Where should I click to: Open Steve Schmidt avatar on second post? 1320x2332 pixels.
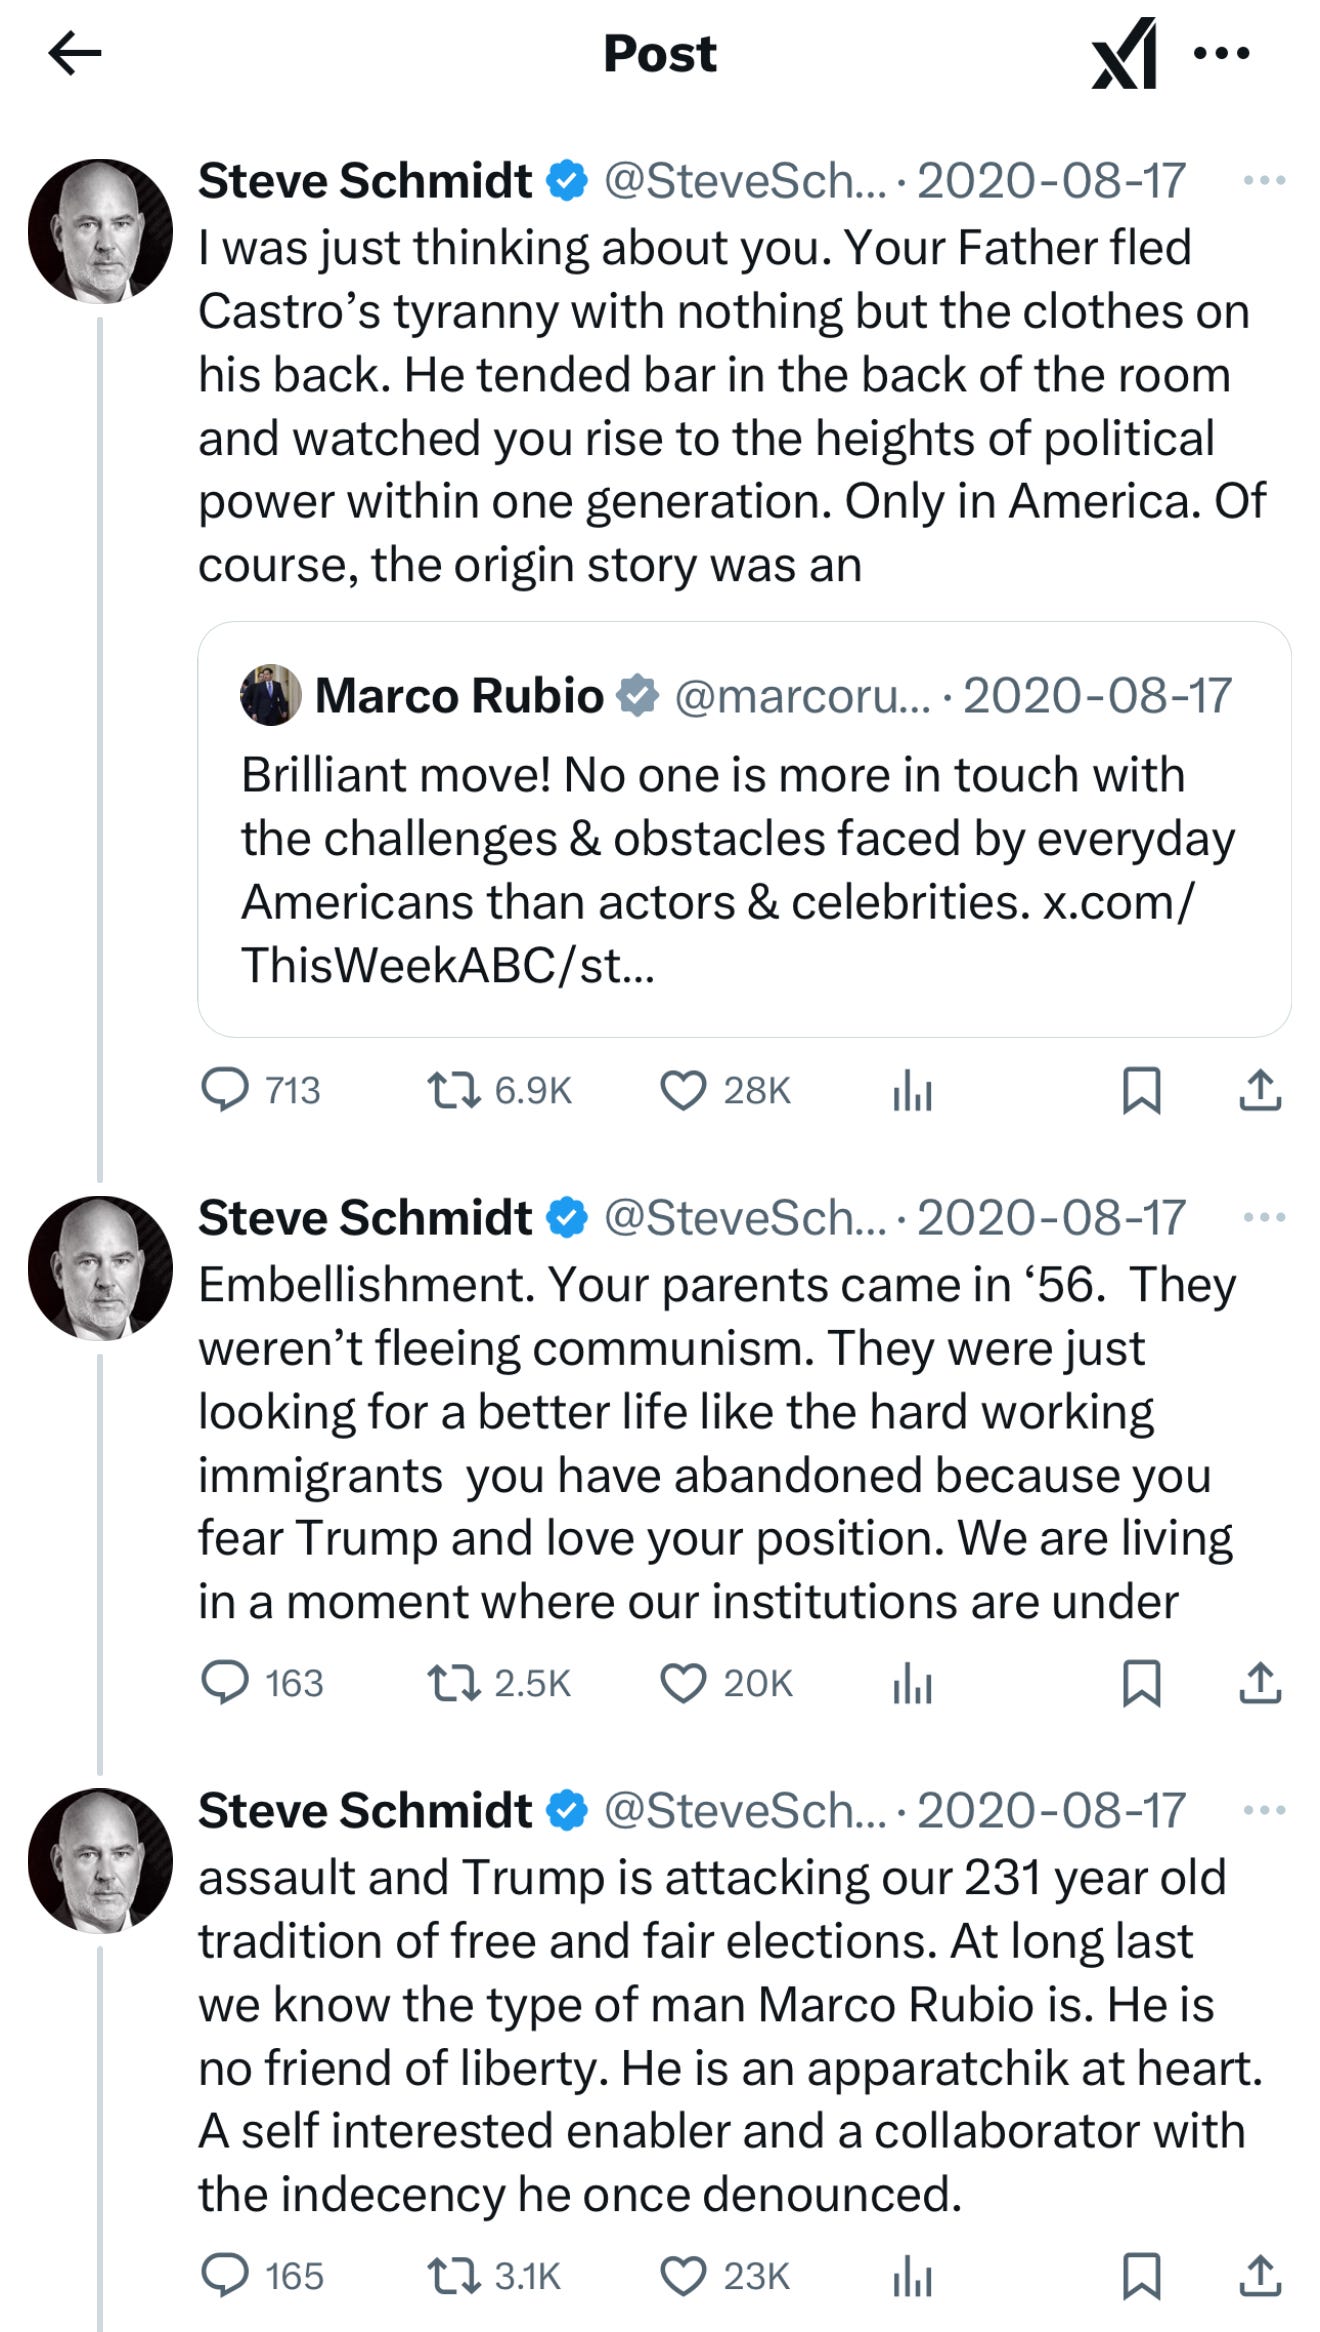pyautogui.click(x=100, y=1268)
